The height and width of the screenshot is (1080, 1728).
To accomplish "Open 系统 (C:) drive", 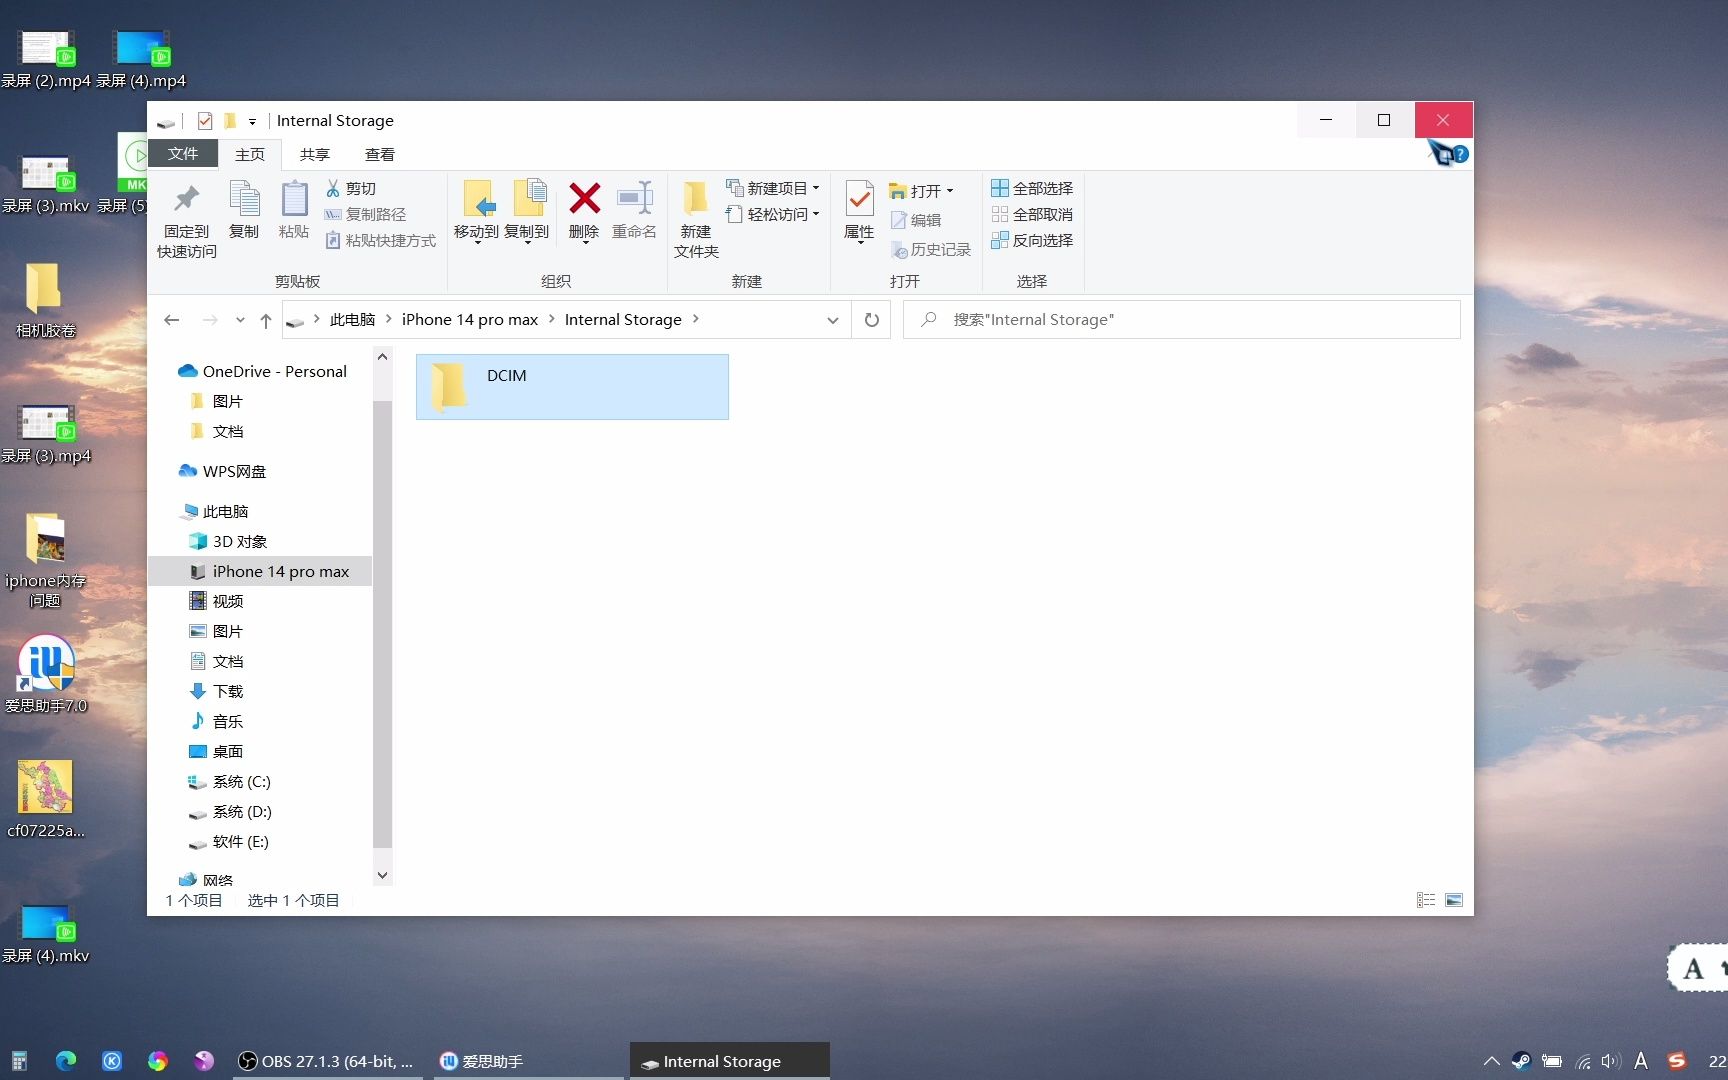I will (230, 781).
